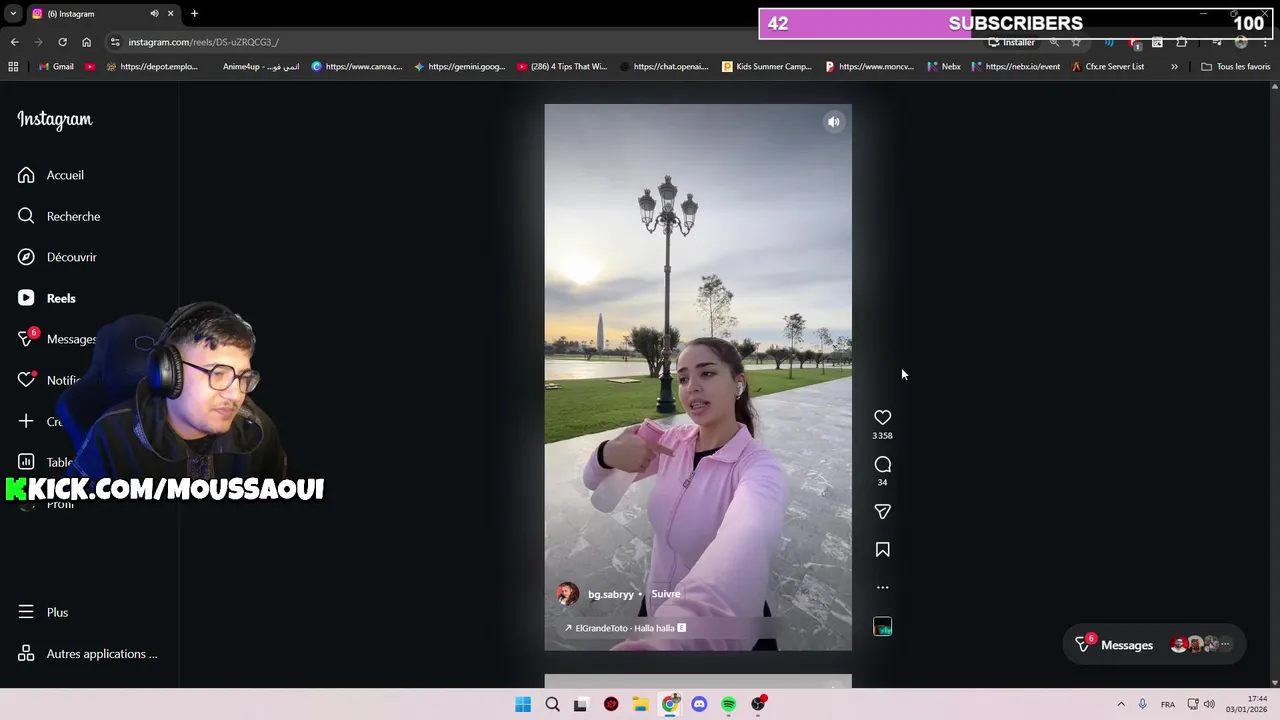1280x720 pixels.
Task: Open Messages in the left sidebar
Action: tap(57, 339)
